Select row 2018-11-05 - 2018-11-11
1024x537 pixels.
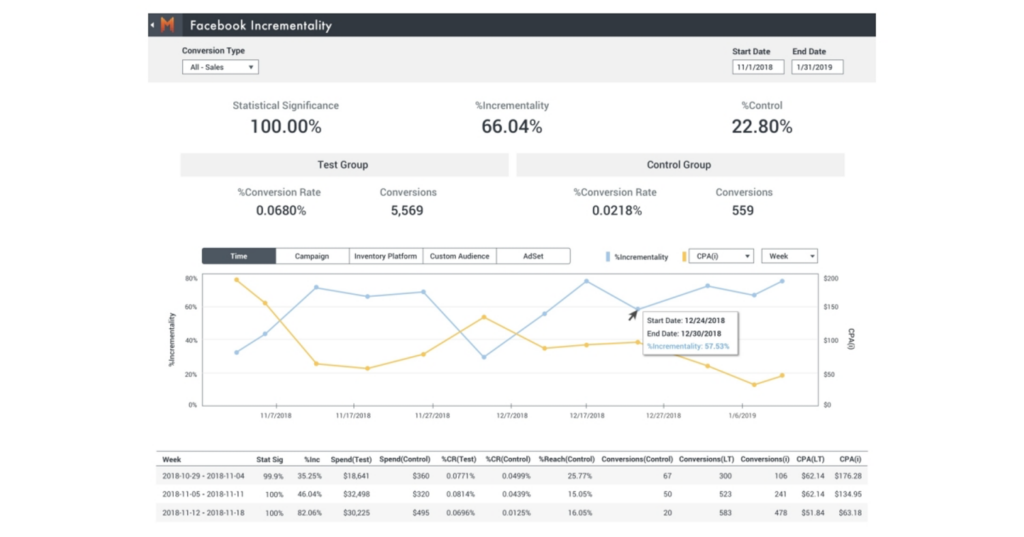click(x=512, y=494)
